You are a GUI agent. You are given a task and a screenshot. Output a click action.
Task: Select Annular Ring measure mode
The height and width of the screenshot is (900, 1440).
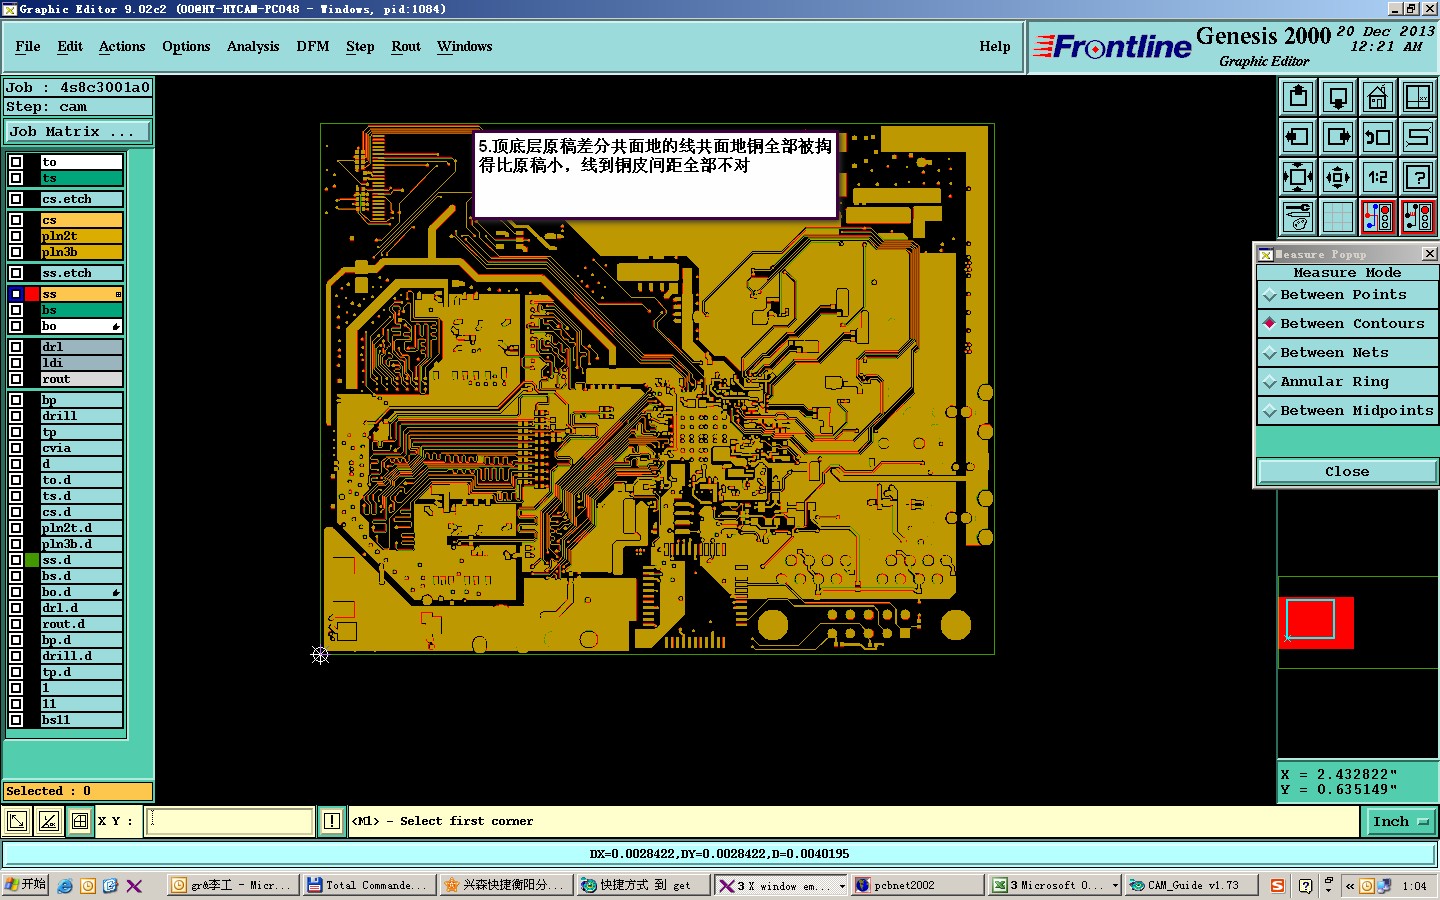[x=1347, y=382]
